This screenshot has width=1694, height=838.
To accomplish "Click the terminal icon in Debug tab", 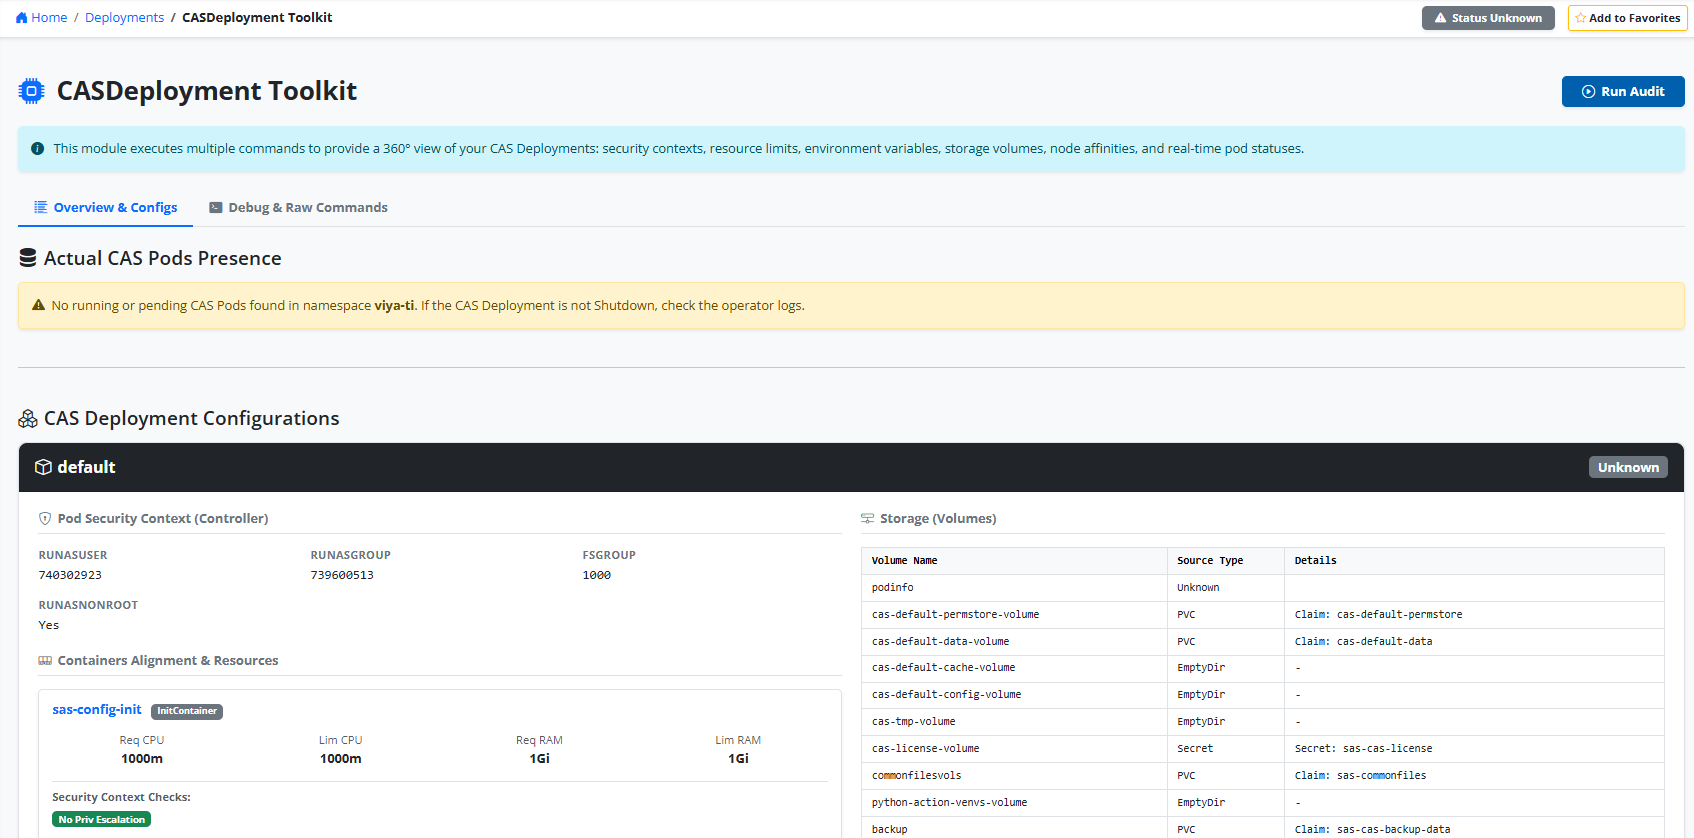I will click(215, 207).
